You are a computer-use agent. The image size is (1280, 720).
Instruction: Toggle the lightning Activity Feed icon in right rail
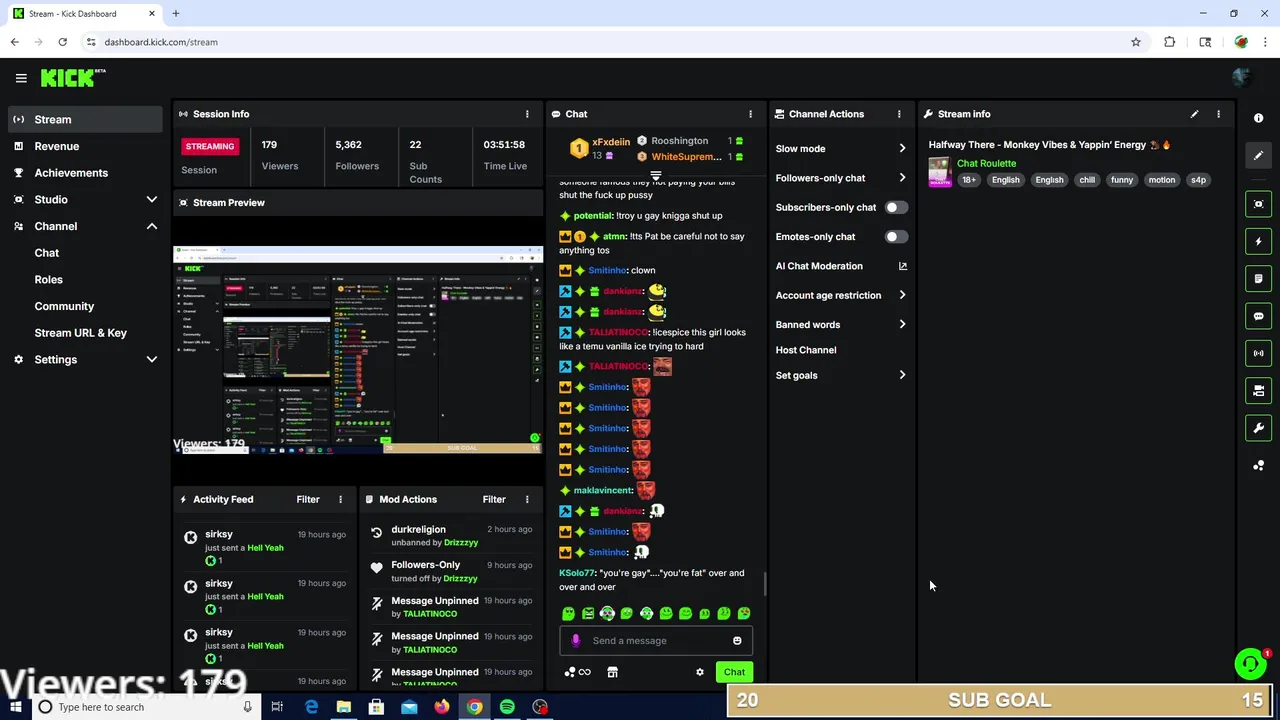1258,241
